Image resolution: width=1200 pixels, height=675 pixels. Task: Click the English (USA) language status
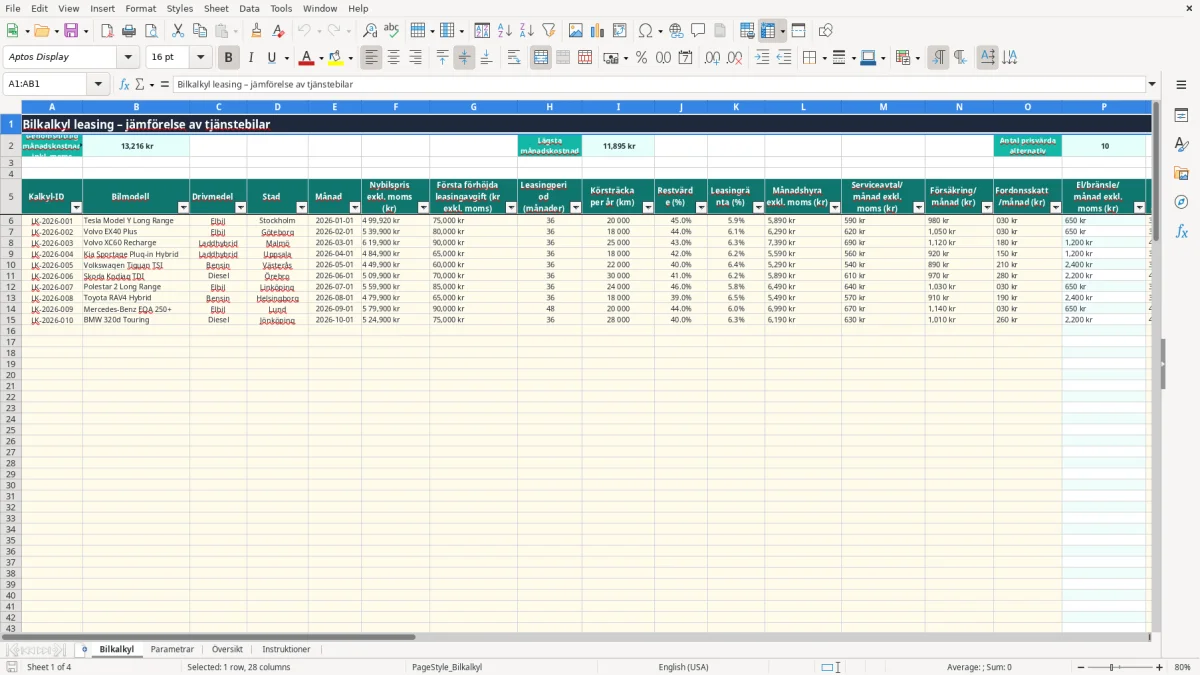click(x=683, y=667)
